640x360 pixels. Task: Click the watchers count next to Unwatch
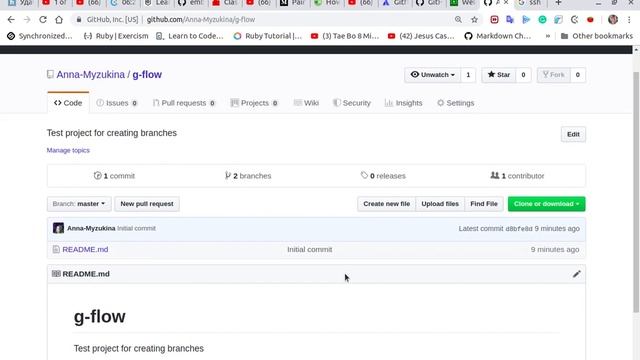[468, 75]
